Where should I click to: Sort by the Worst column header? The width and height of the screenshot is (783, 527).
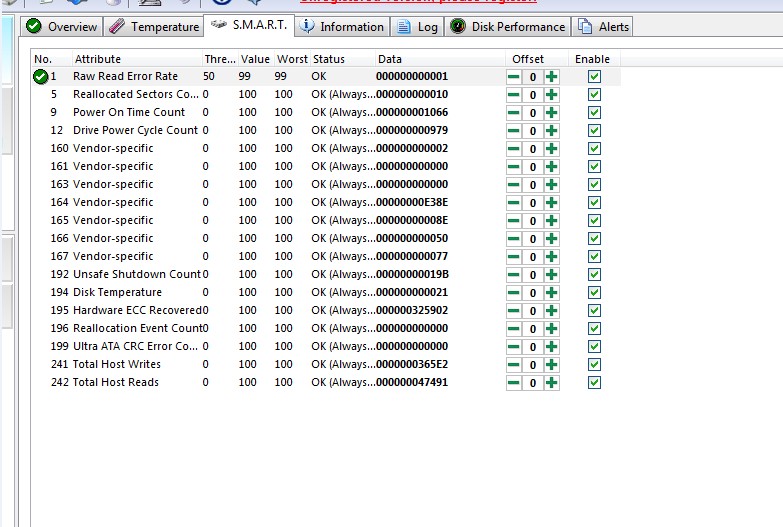pyautogui.click(x=292, y=59)
